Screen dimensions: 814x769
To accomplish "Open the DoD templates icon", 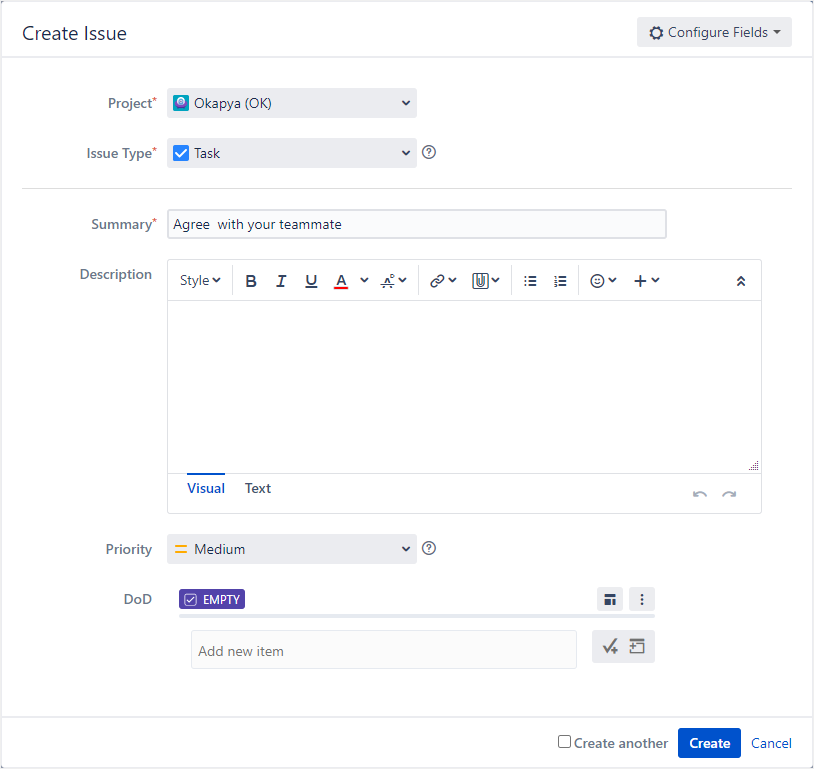I will (609, 599).
